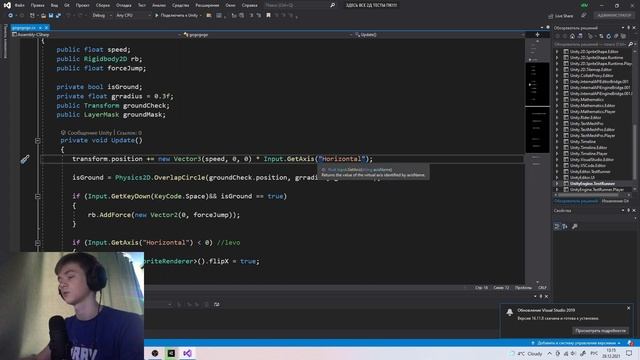Select Unity.TextMeshPro in Solution Explorer
This screenshot has width=640, height=360.
point(586,124)
